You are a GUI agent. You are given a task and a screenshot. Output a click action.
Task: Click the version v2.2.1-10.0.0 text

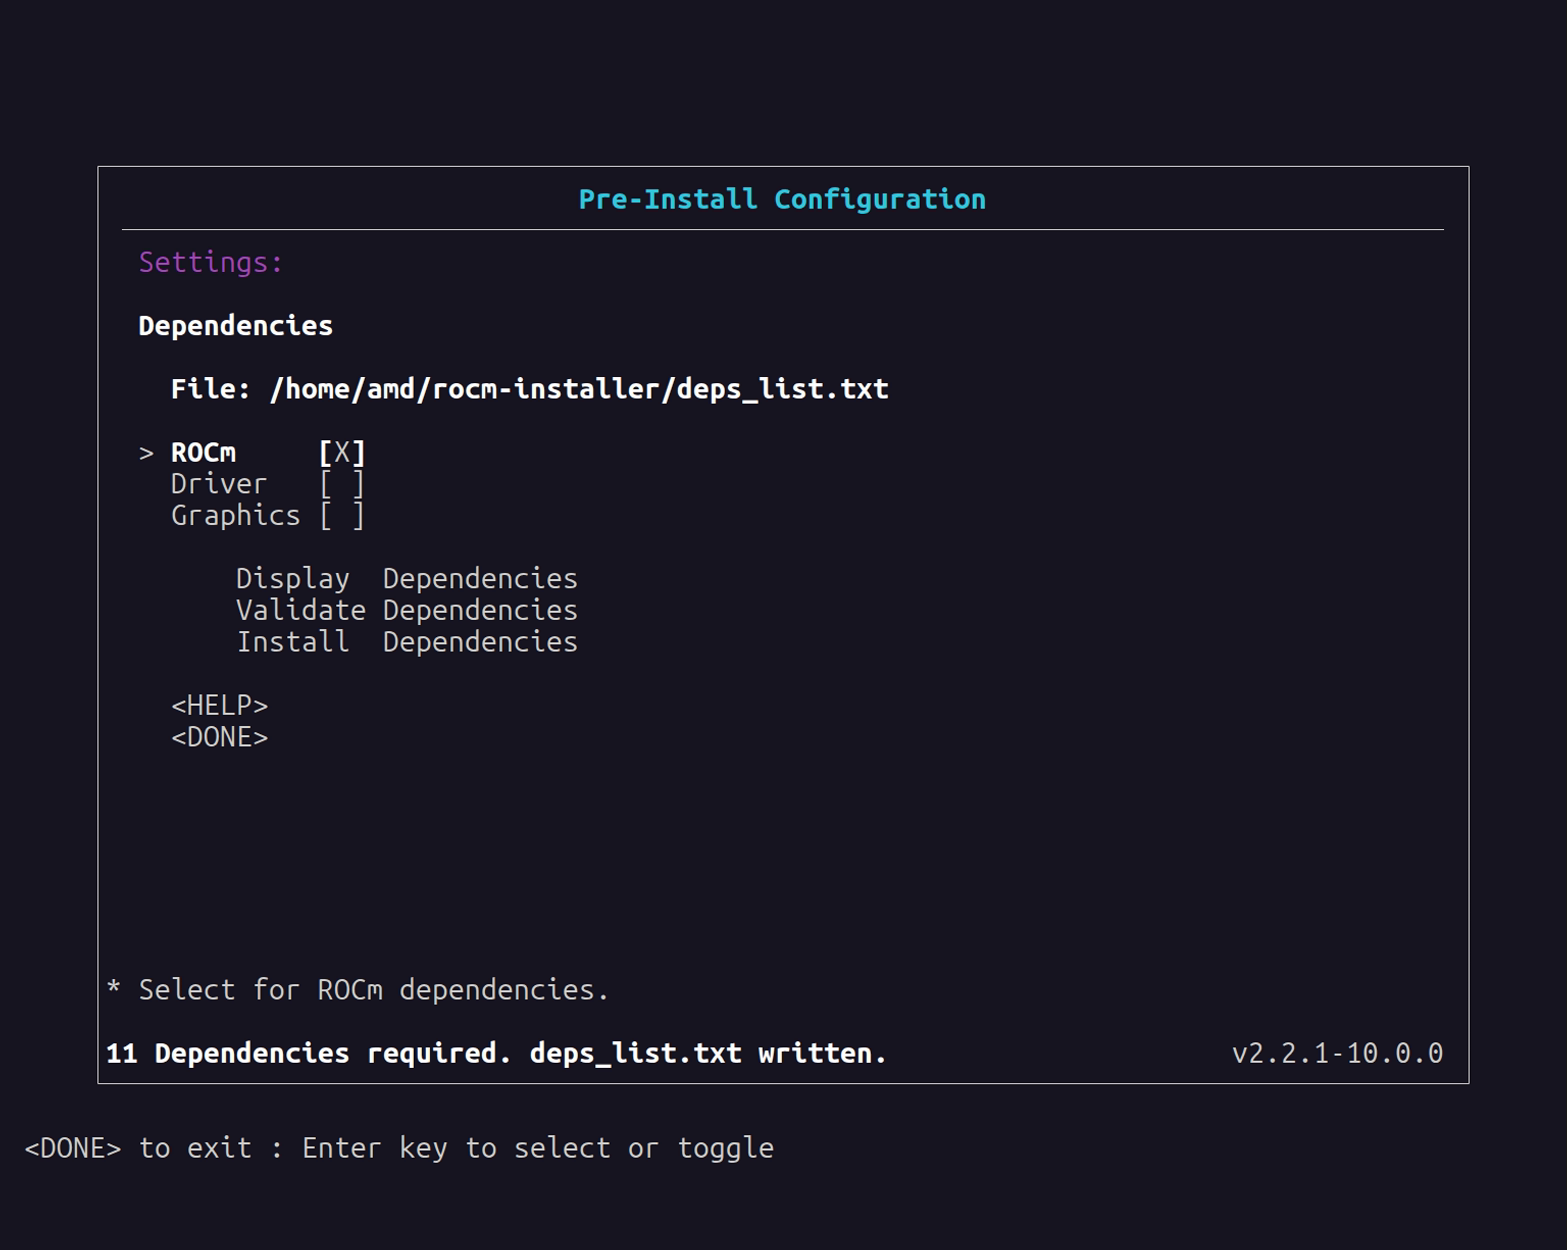click(x=1338, y=1053)
